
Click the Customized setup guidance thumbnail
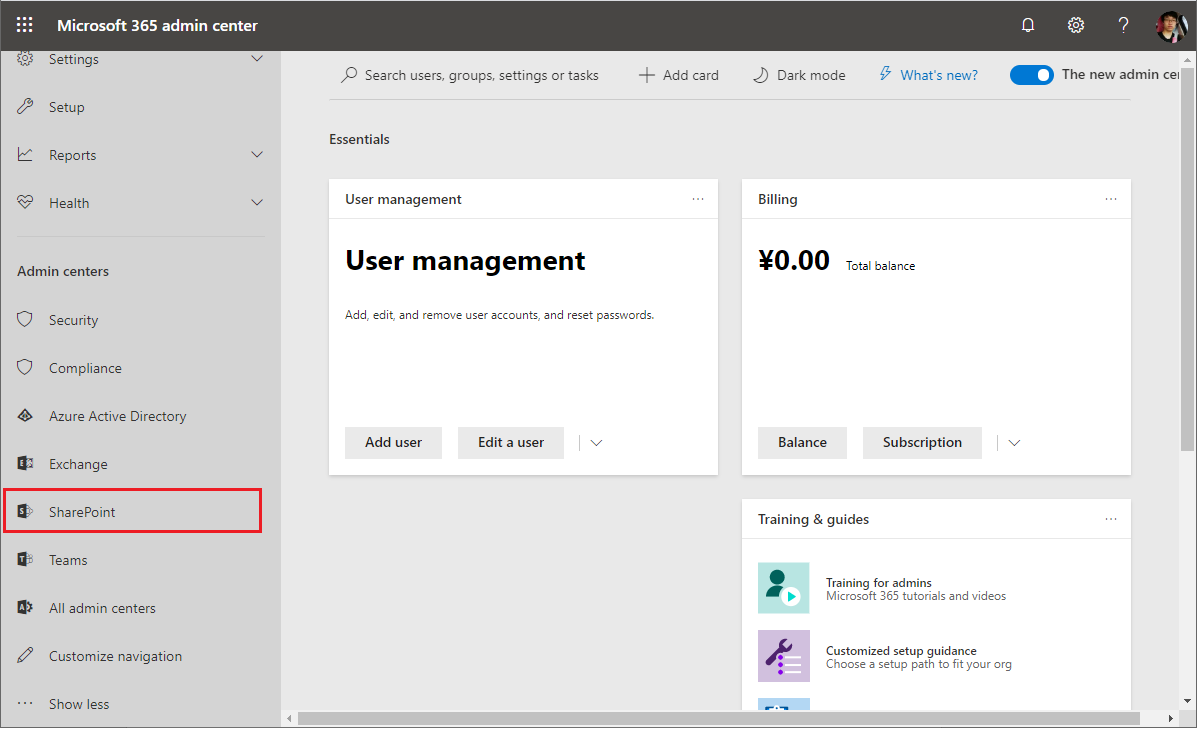tap(783, 656)
